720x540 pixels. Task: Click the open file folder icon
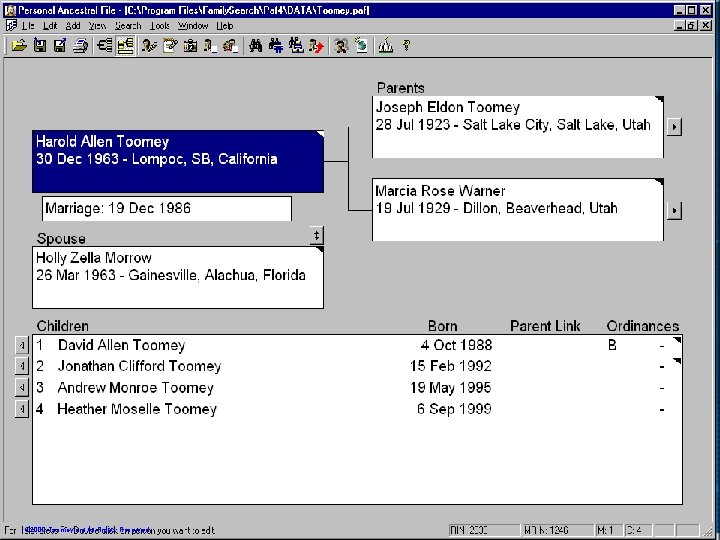pyautogui.click(x=19, y=45)
